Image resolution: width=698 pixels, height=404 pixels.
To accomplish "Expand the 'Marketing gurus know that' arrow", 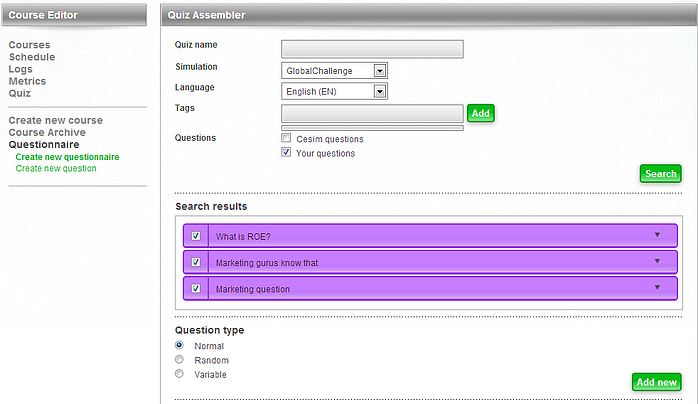I will [x=657, y=261].
